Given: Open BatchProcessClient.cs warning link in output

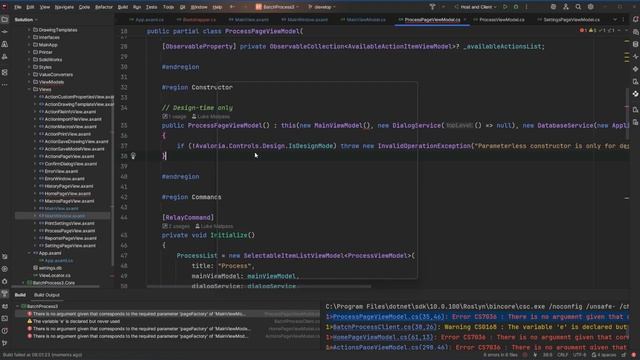Looking at the screenshot, I should coord(384,327).
